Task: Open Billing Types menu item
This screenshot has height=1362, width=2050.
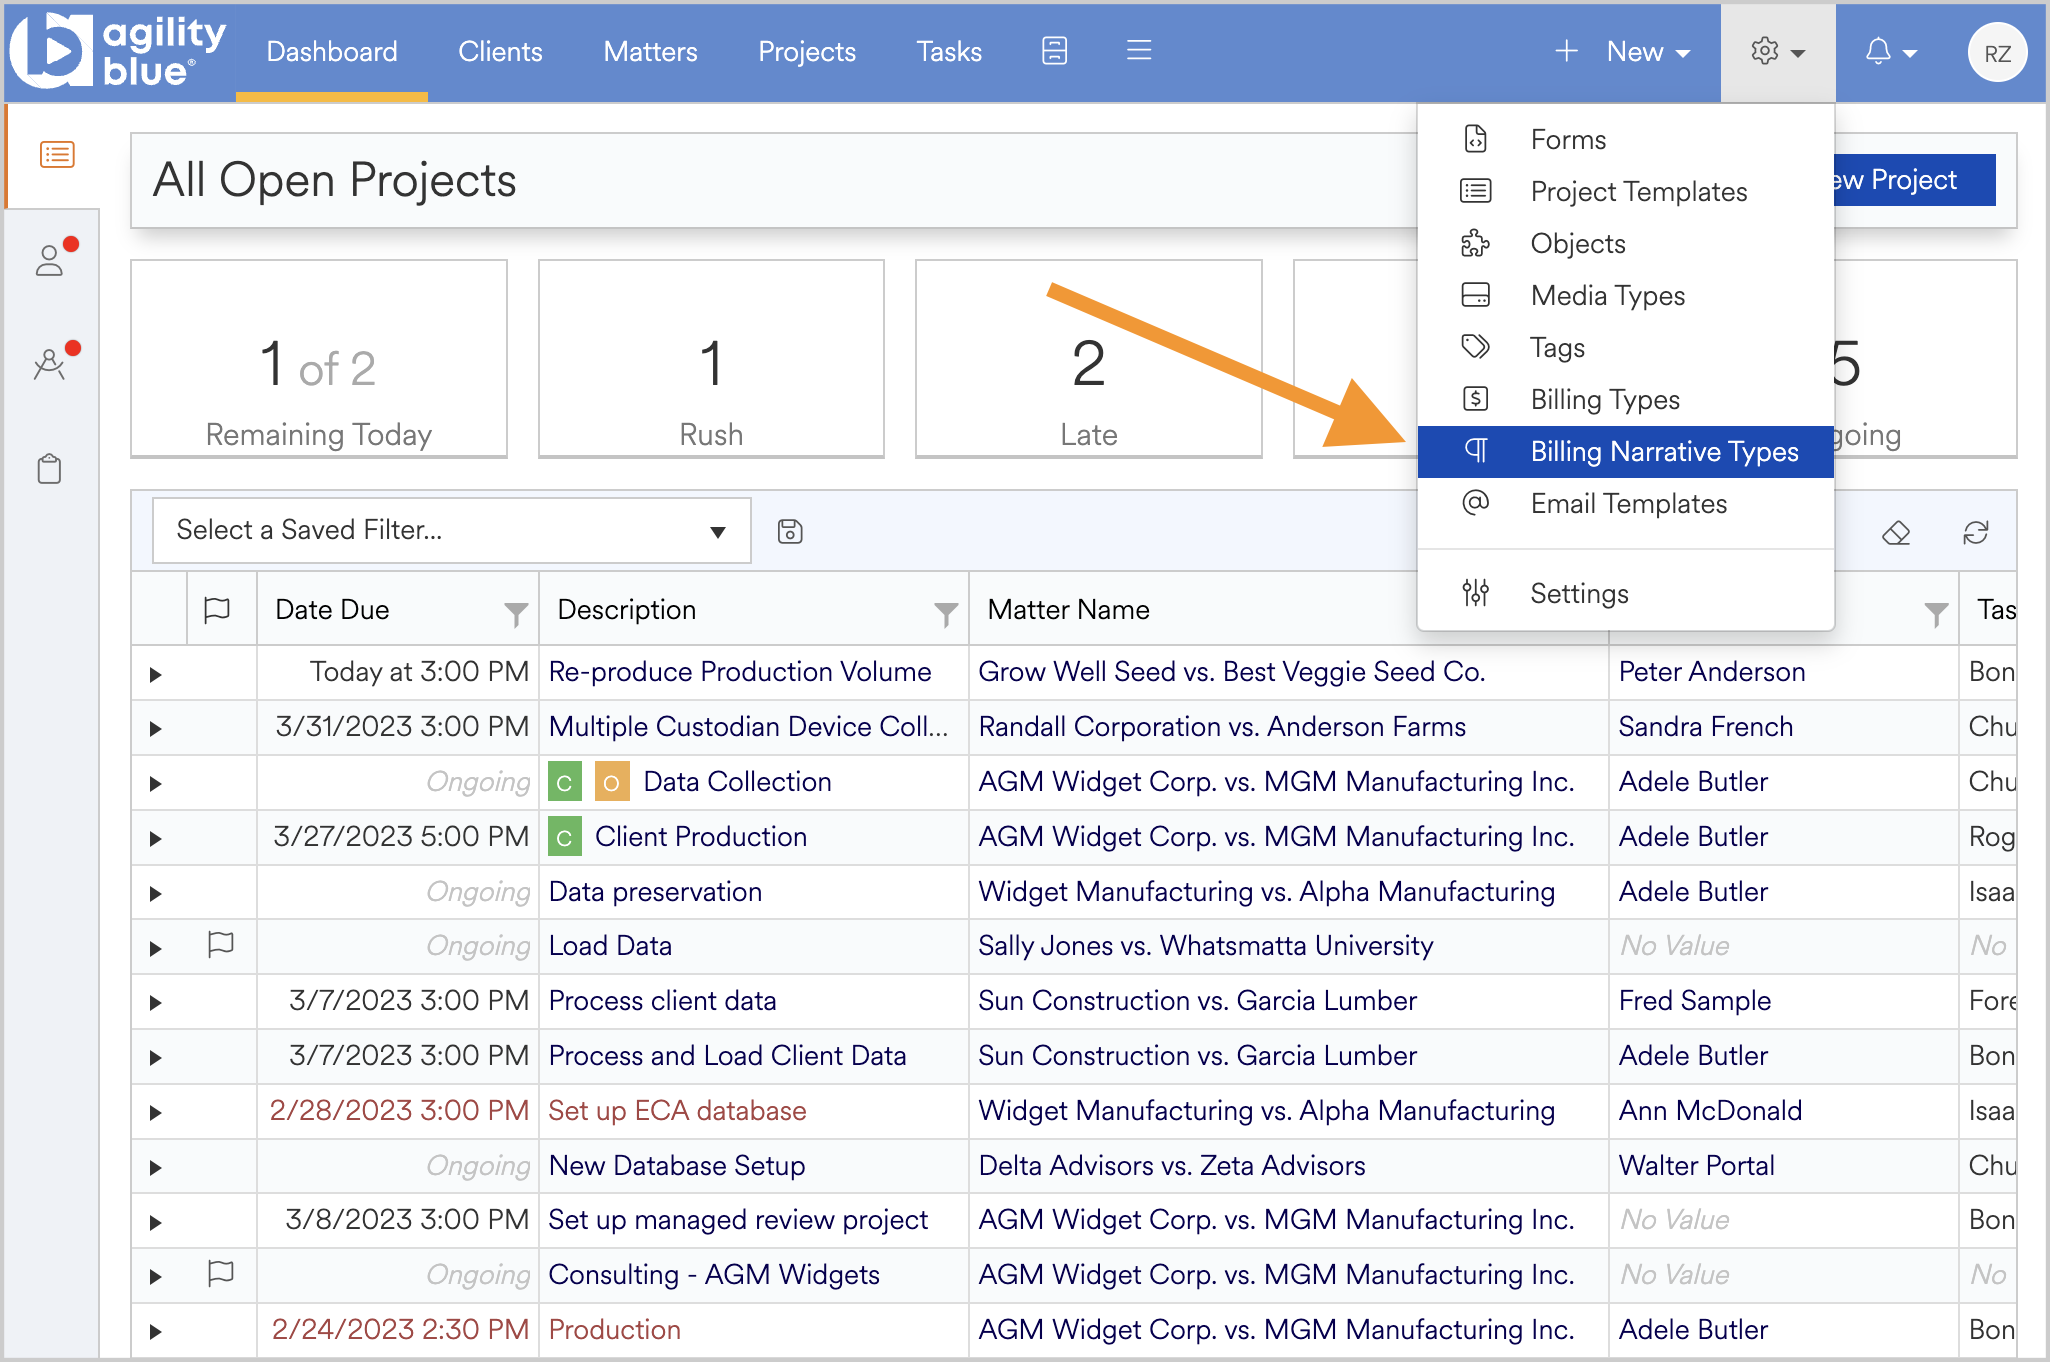Action: [1626, 399]
